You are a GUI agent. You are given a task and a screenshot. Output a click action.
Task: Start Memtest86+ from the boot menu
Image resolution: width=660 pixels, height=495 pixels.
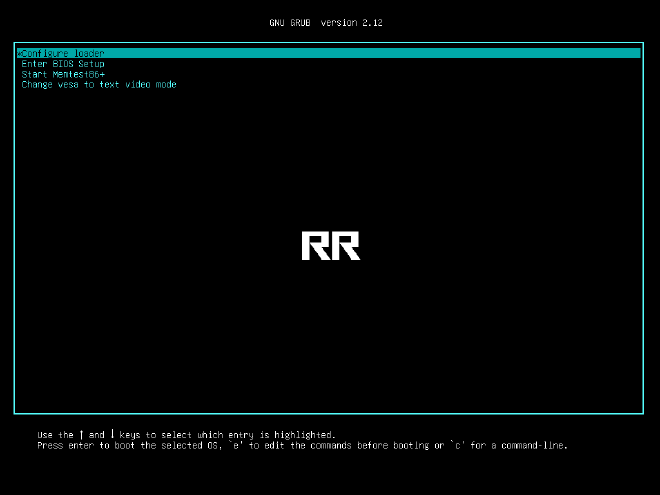[63, 74]
